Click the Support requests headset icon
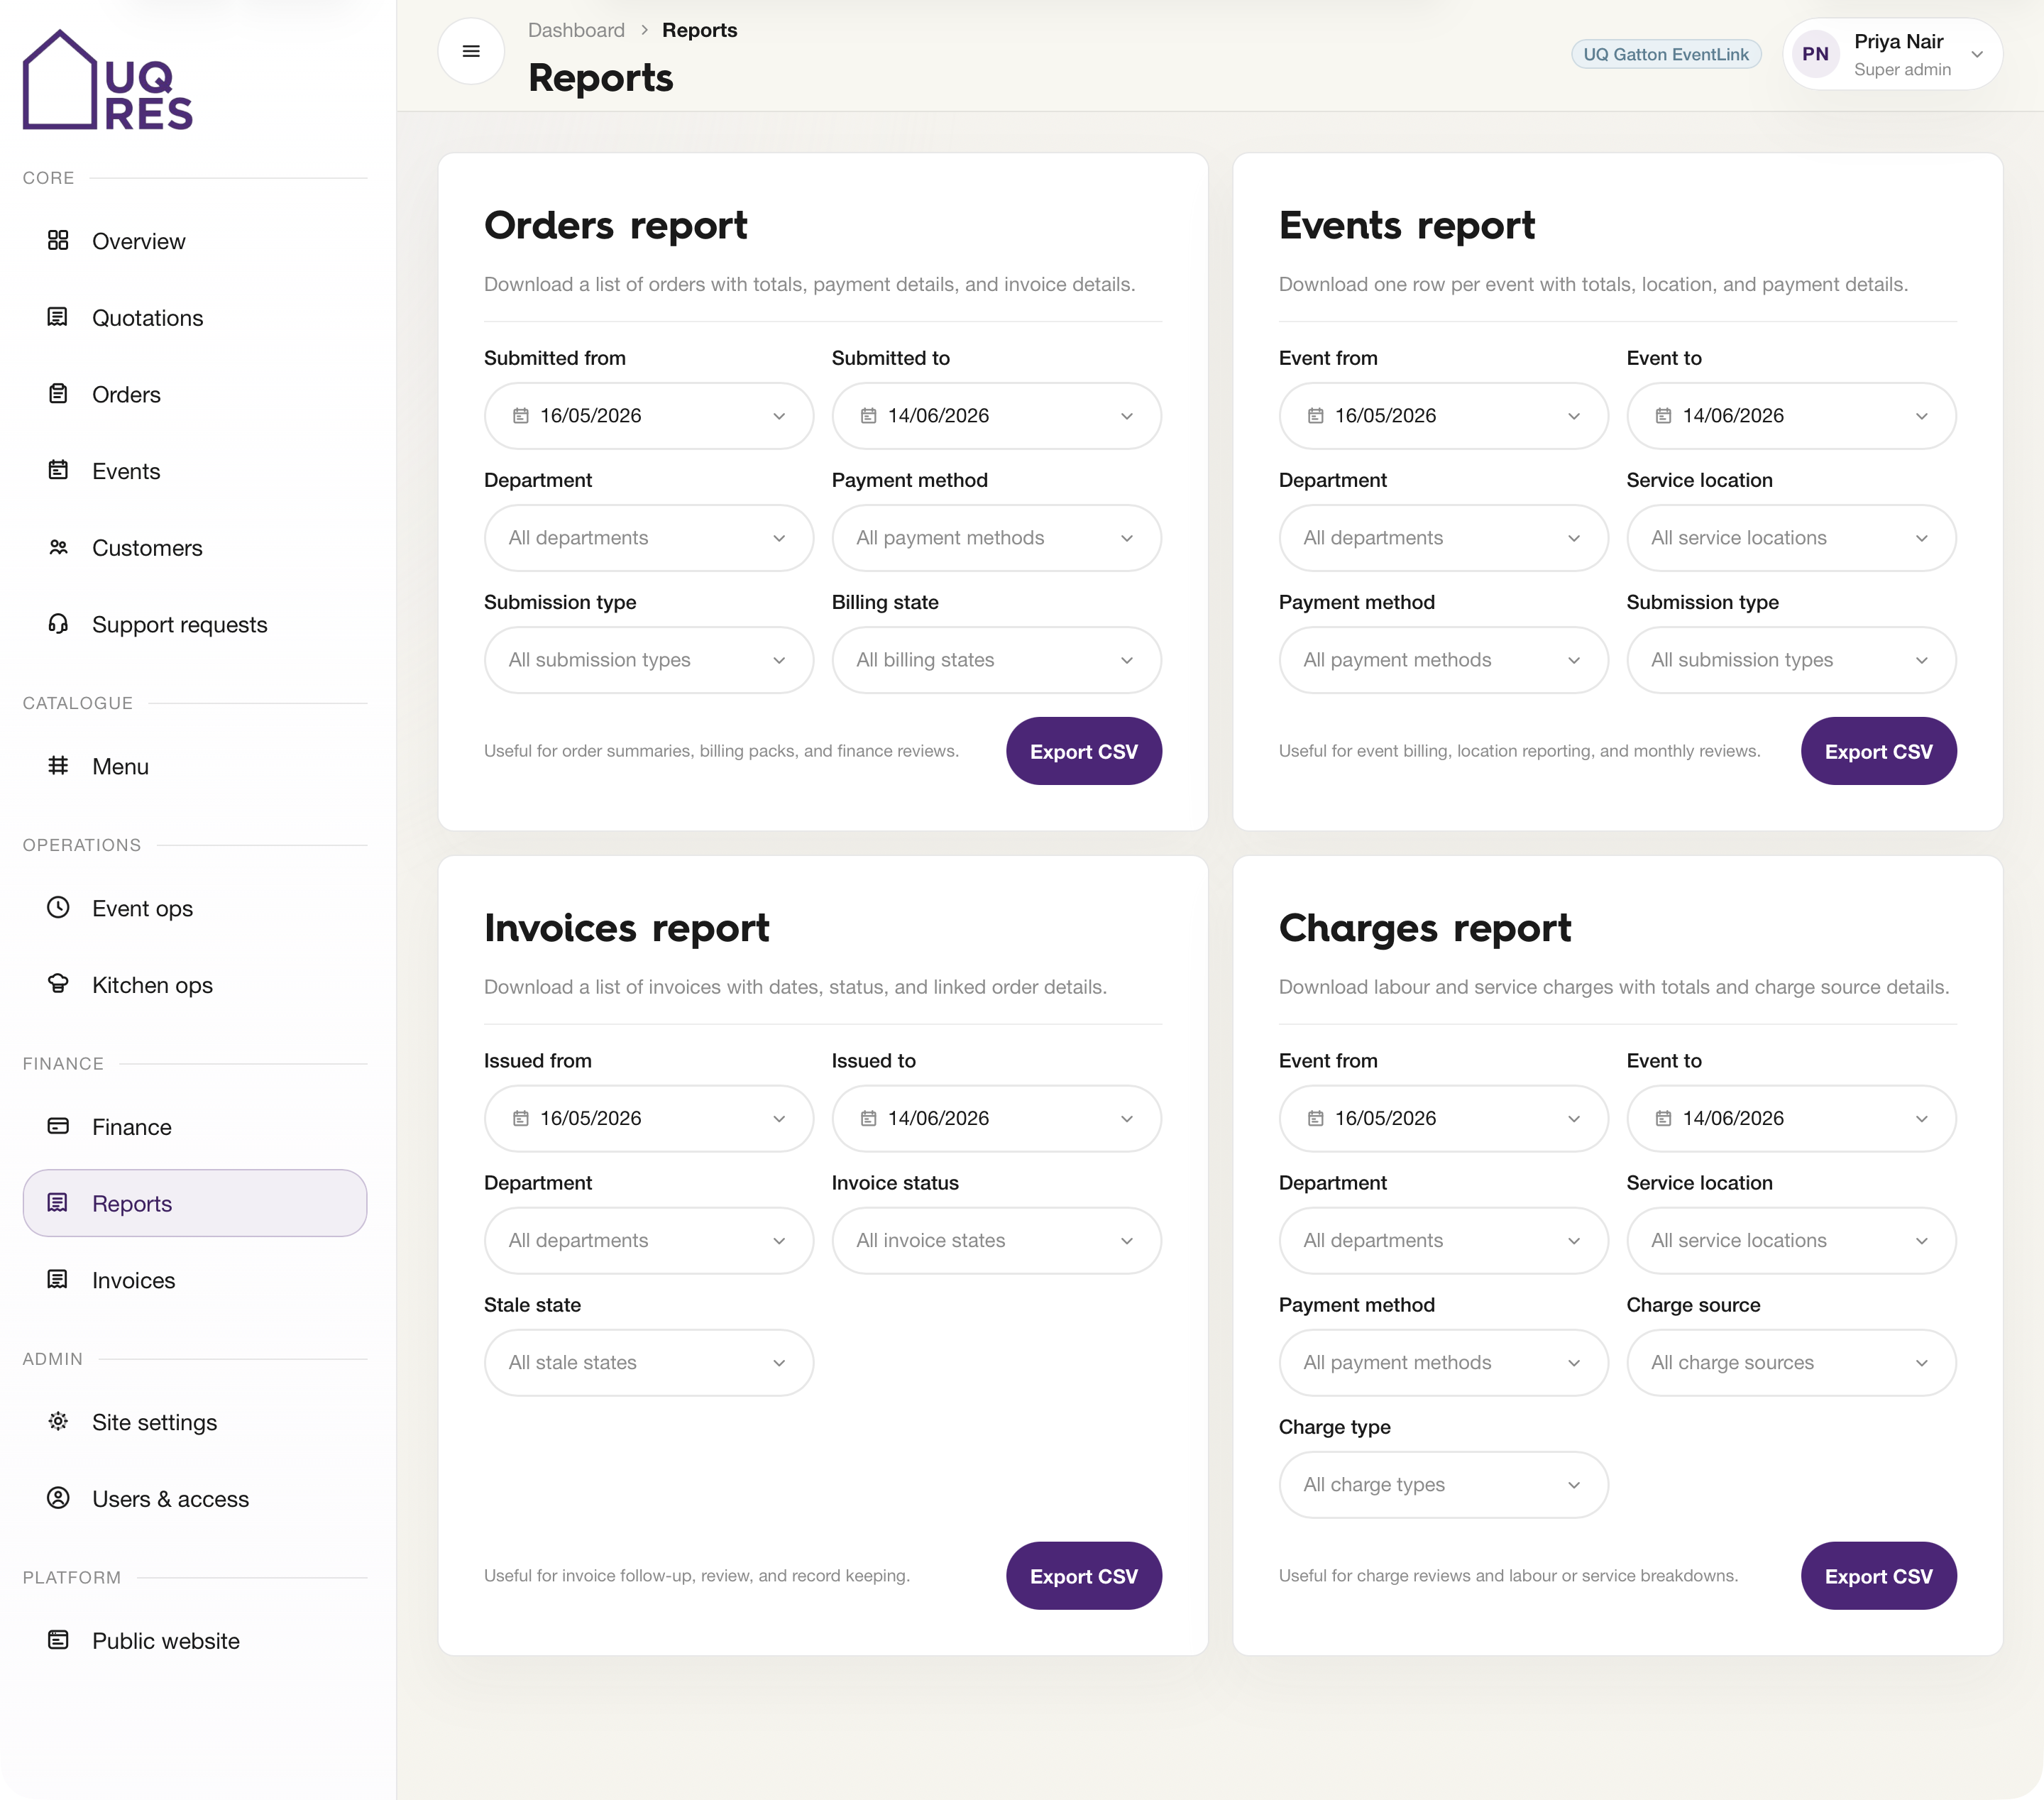This screenshot has height=1800, width=2044. (x=58, y=624)
